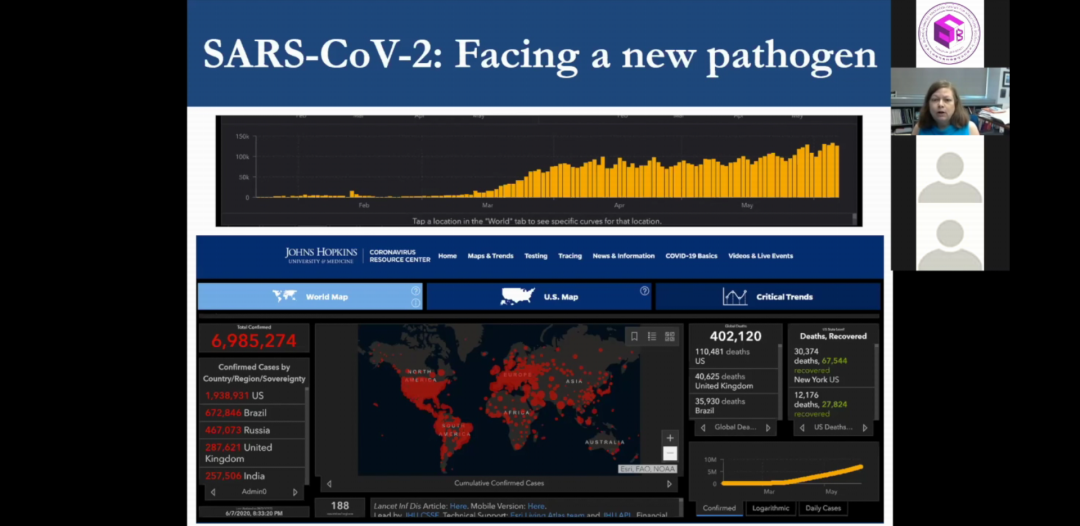Screen dimensions: 1080x526
Task: Select the first blank participant avatar
Action: pos(950,168)
